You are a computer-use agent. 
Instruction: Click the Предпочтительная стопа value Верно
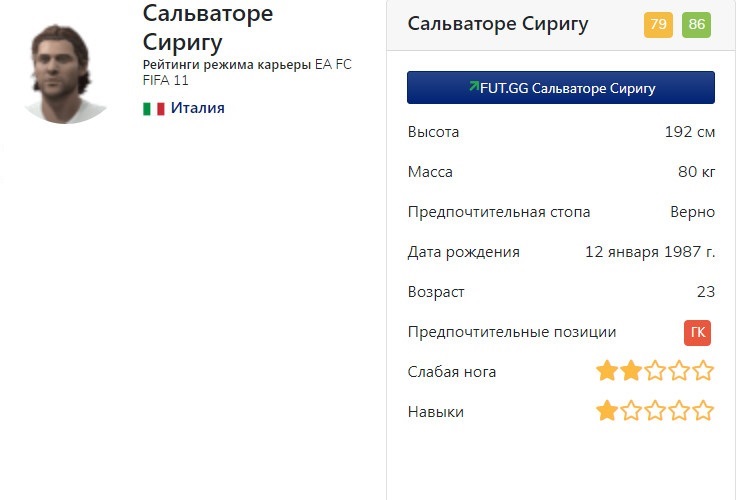[692, 212]
